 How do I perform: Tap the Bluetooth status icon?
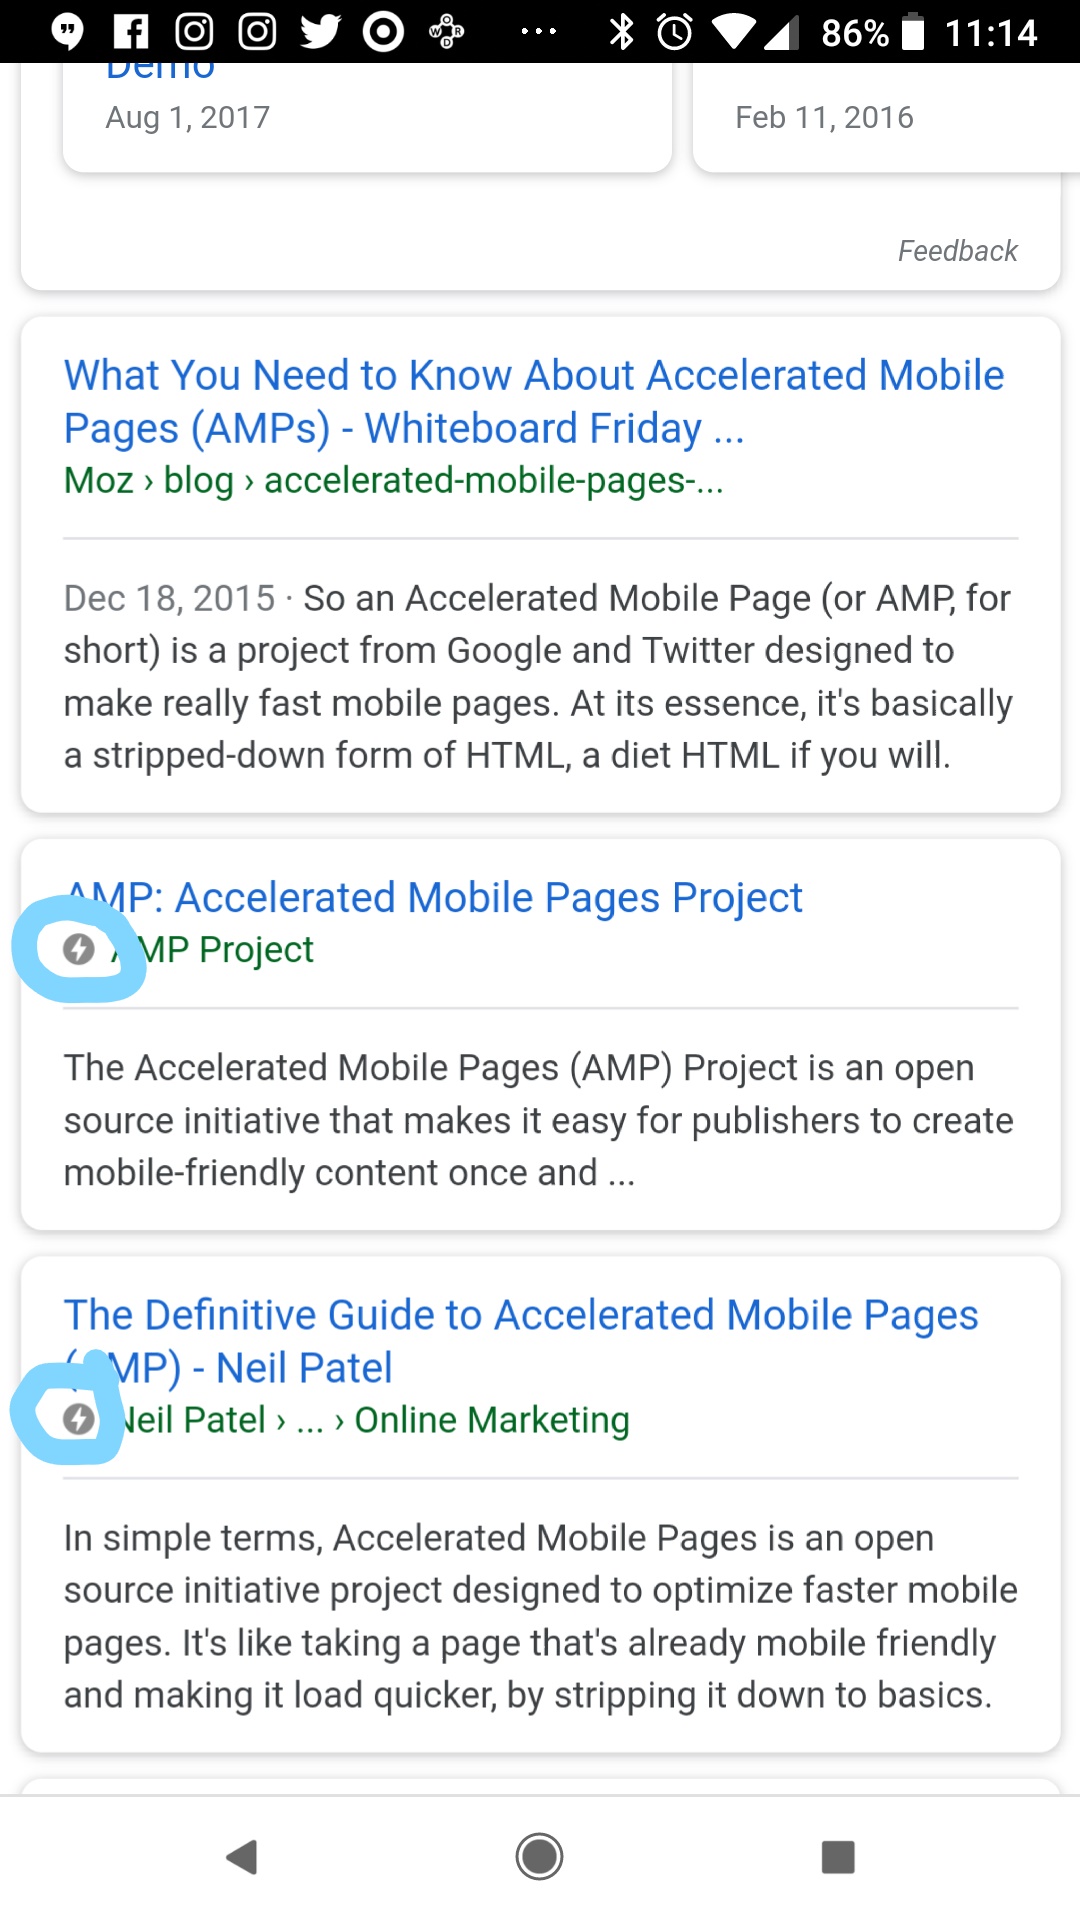623,32
